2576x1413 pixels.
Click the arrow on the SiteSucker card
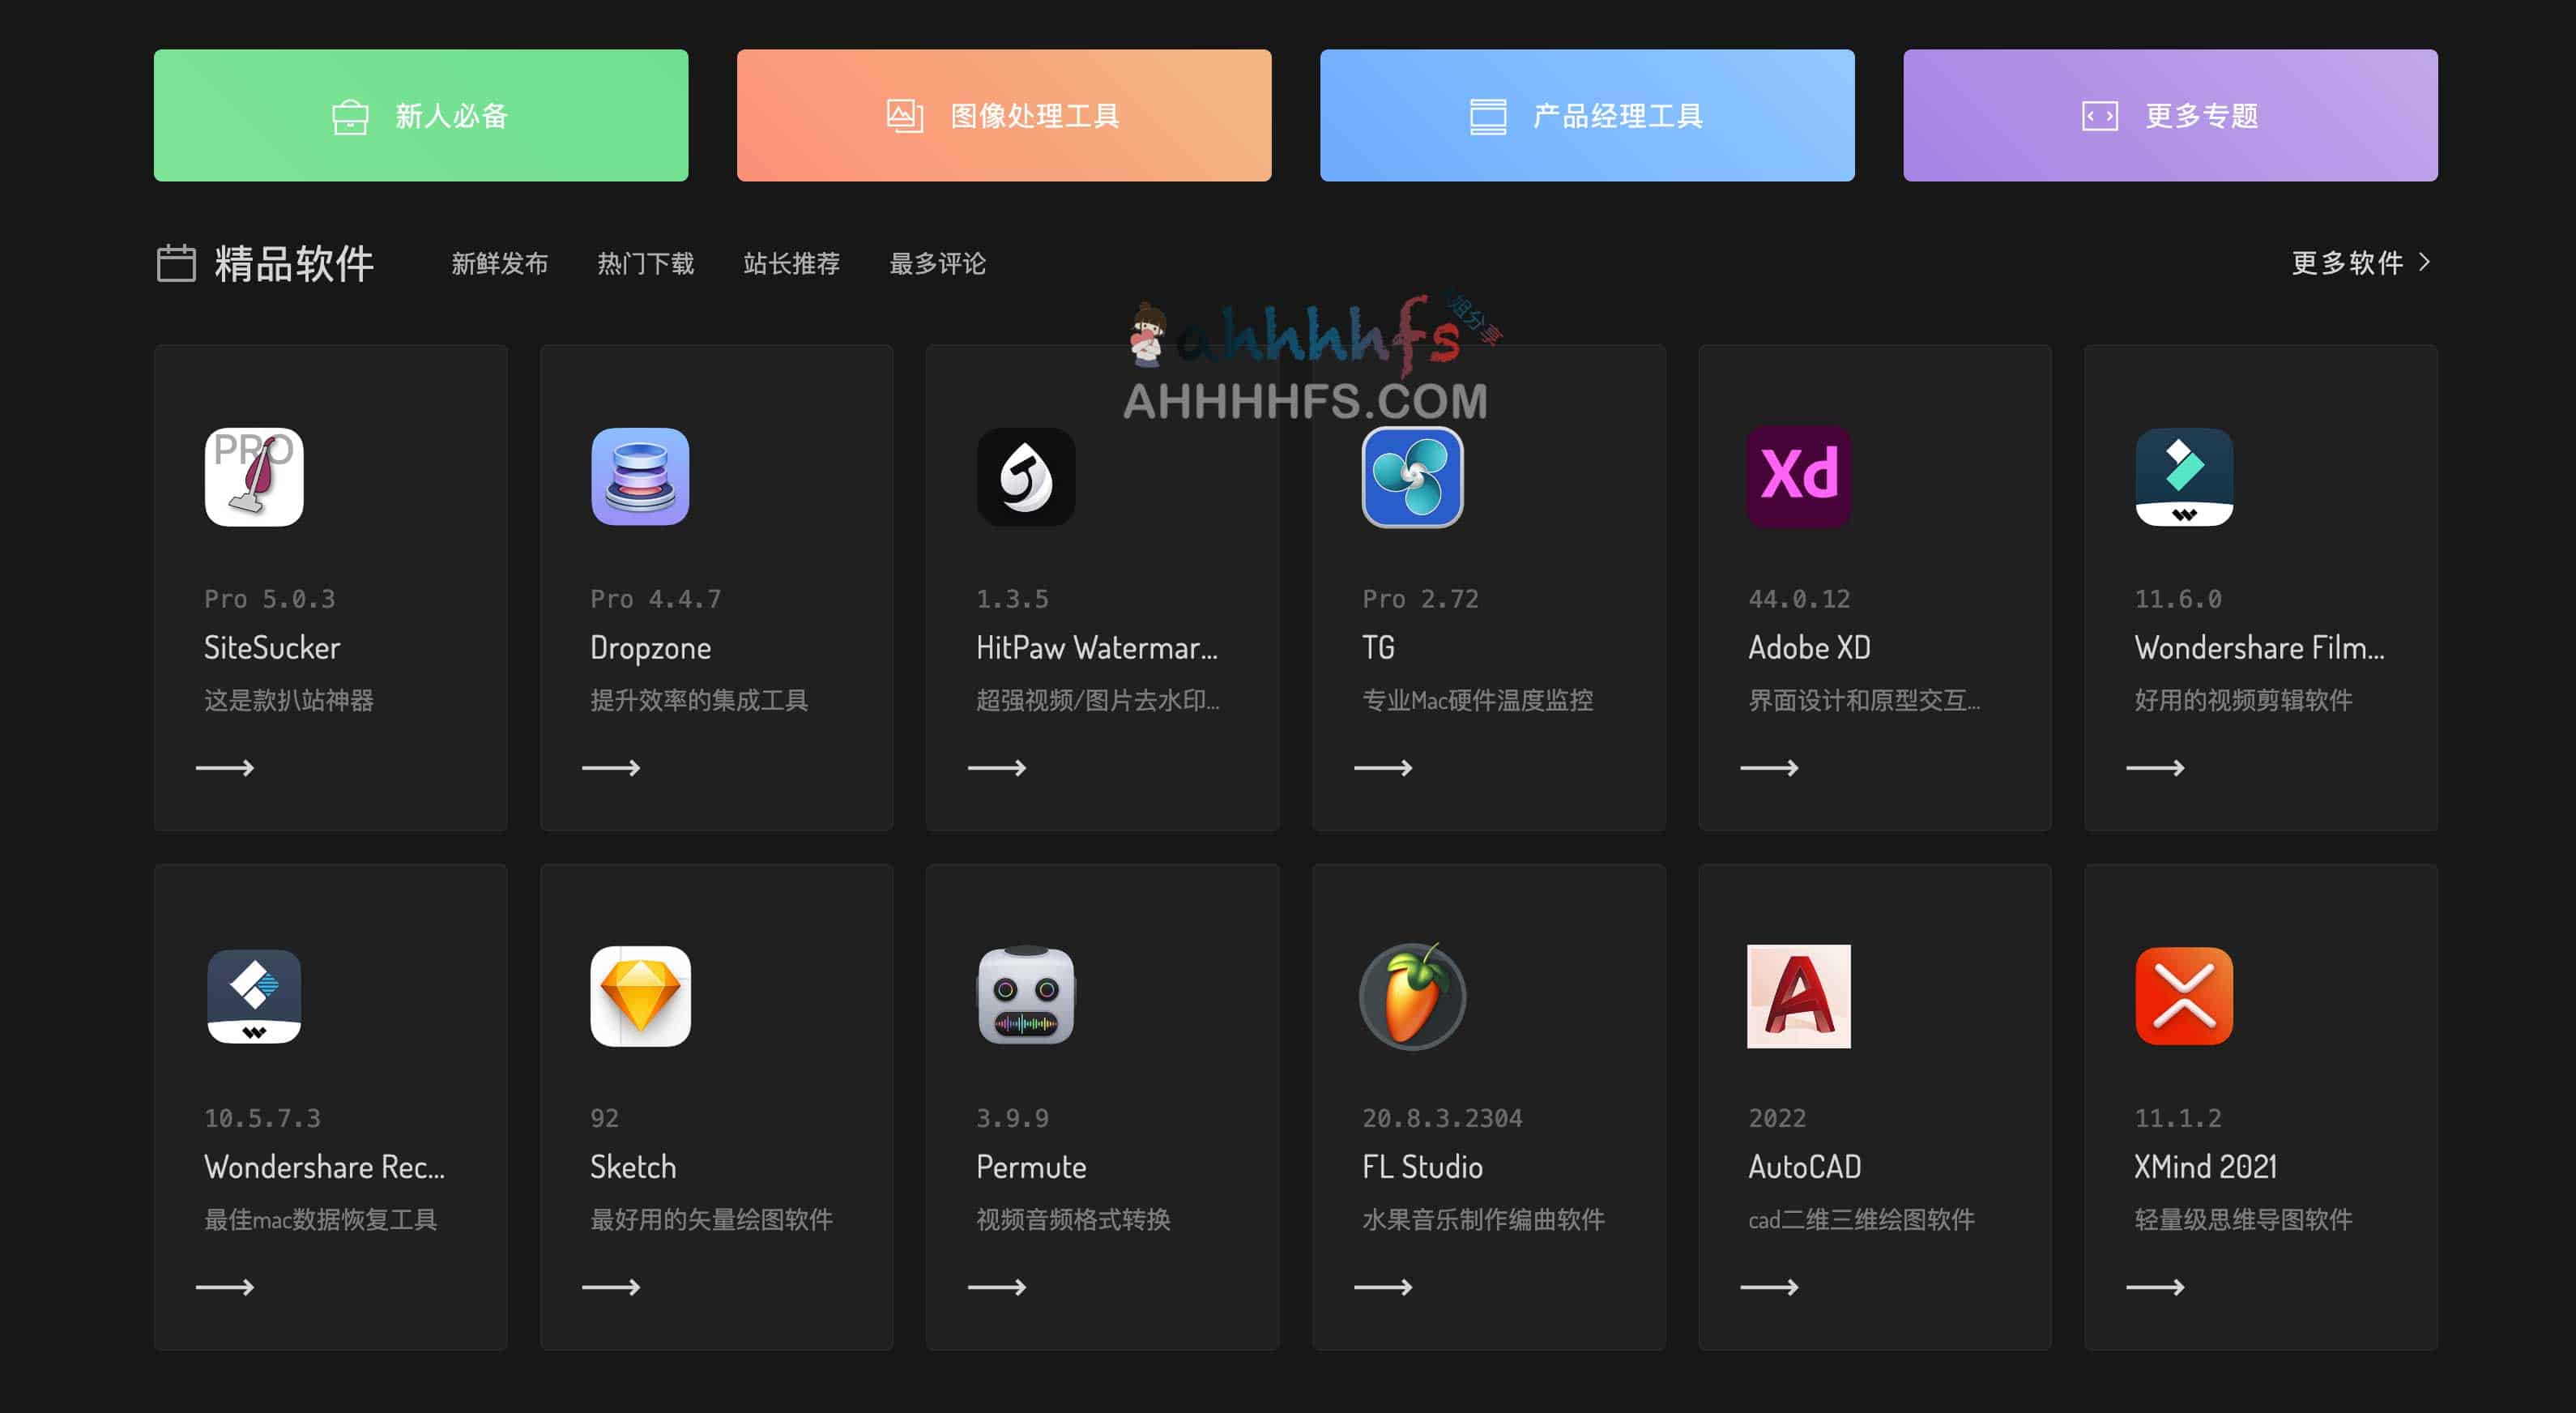225,768
